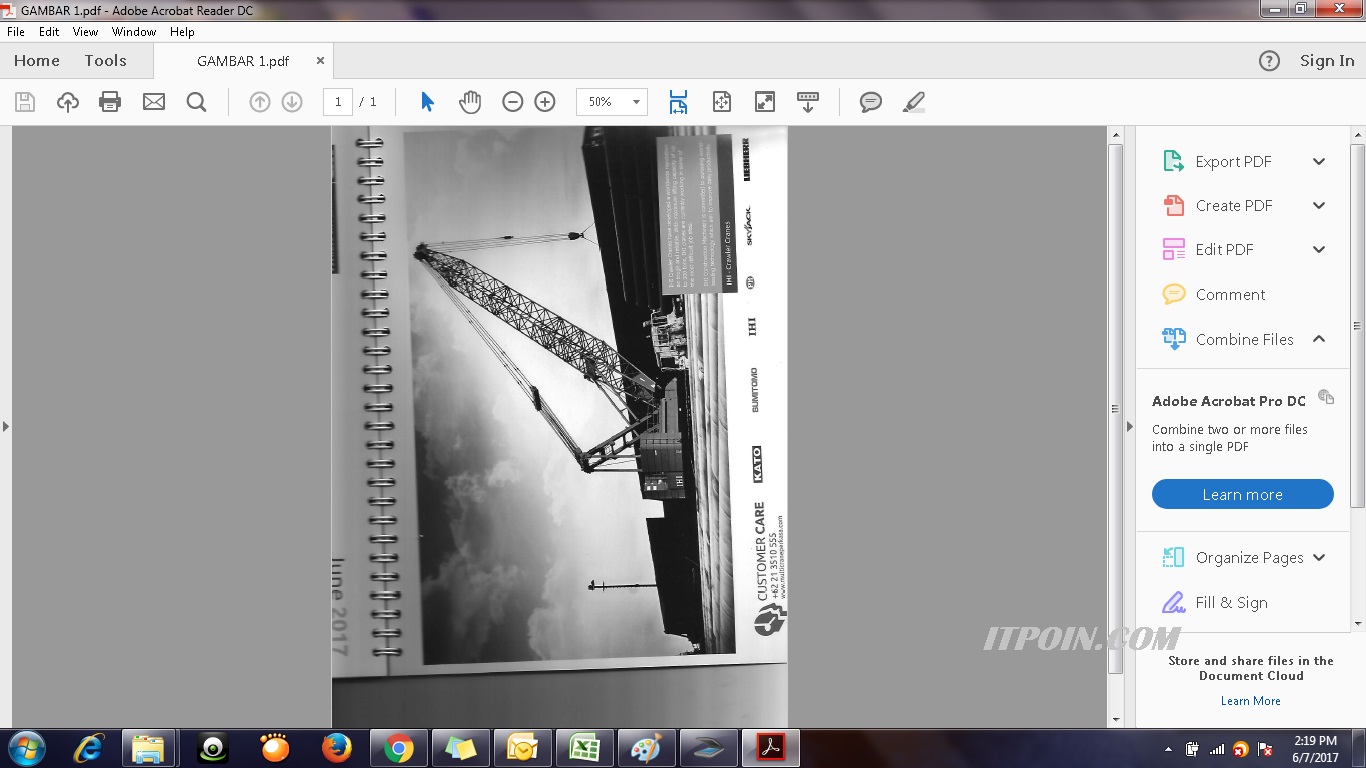Screen dimensions: 1366x768
Task: Click the page number input field
Action: 338,102
